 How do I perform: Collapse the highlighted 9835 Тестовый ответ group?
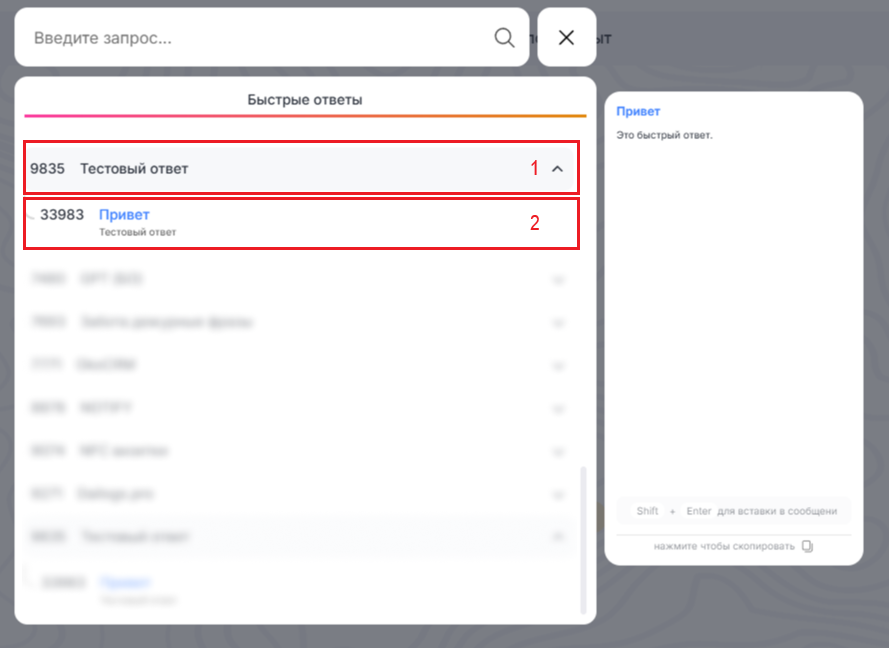click(x=558, y=169)
